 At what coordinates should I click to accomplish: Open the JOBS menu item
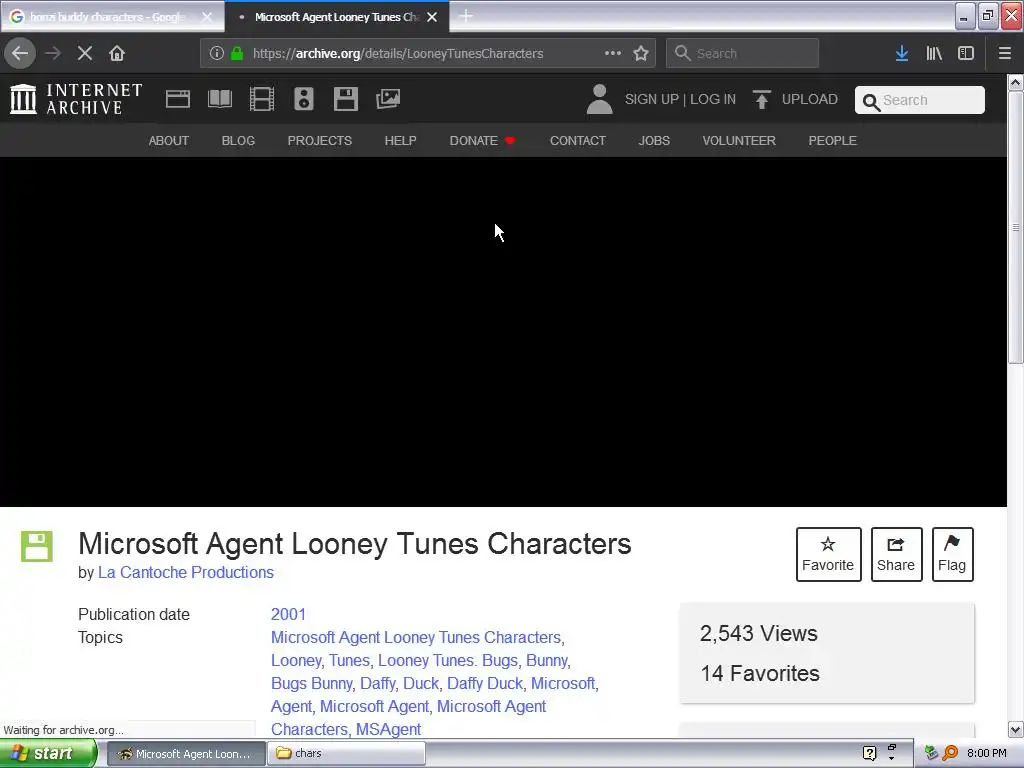tap(654, 140)
